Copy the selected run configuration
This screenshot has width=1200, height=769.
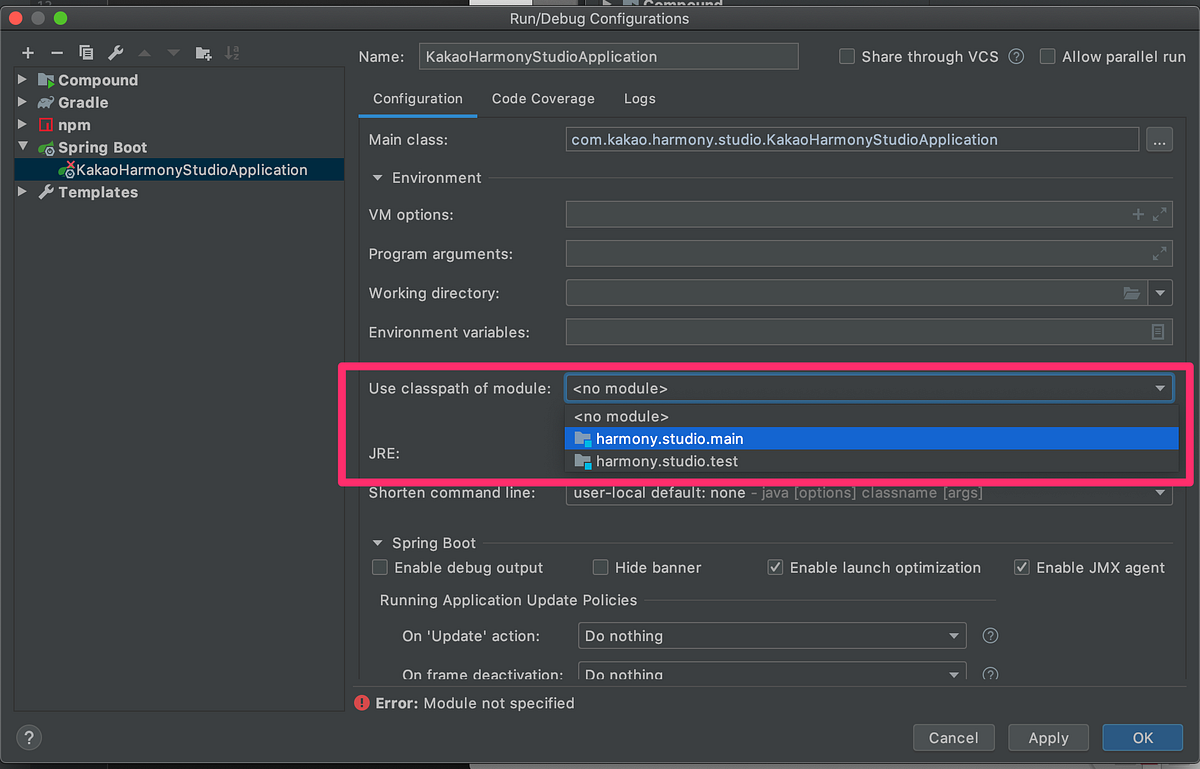[85, 52]
